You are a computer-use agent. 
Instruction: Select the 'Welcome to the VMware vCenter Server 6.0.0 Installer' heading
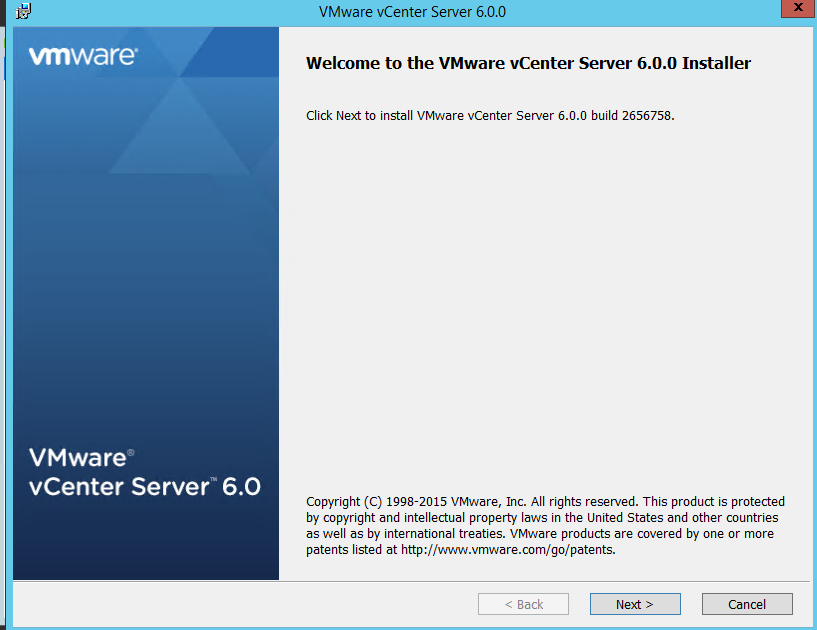coord(528,63)
